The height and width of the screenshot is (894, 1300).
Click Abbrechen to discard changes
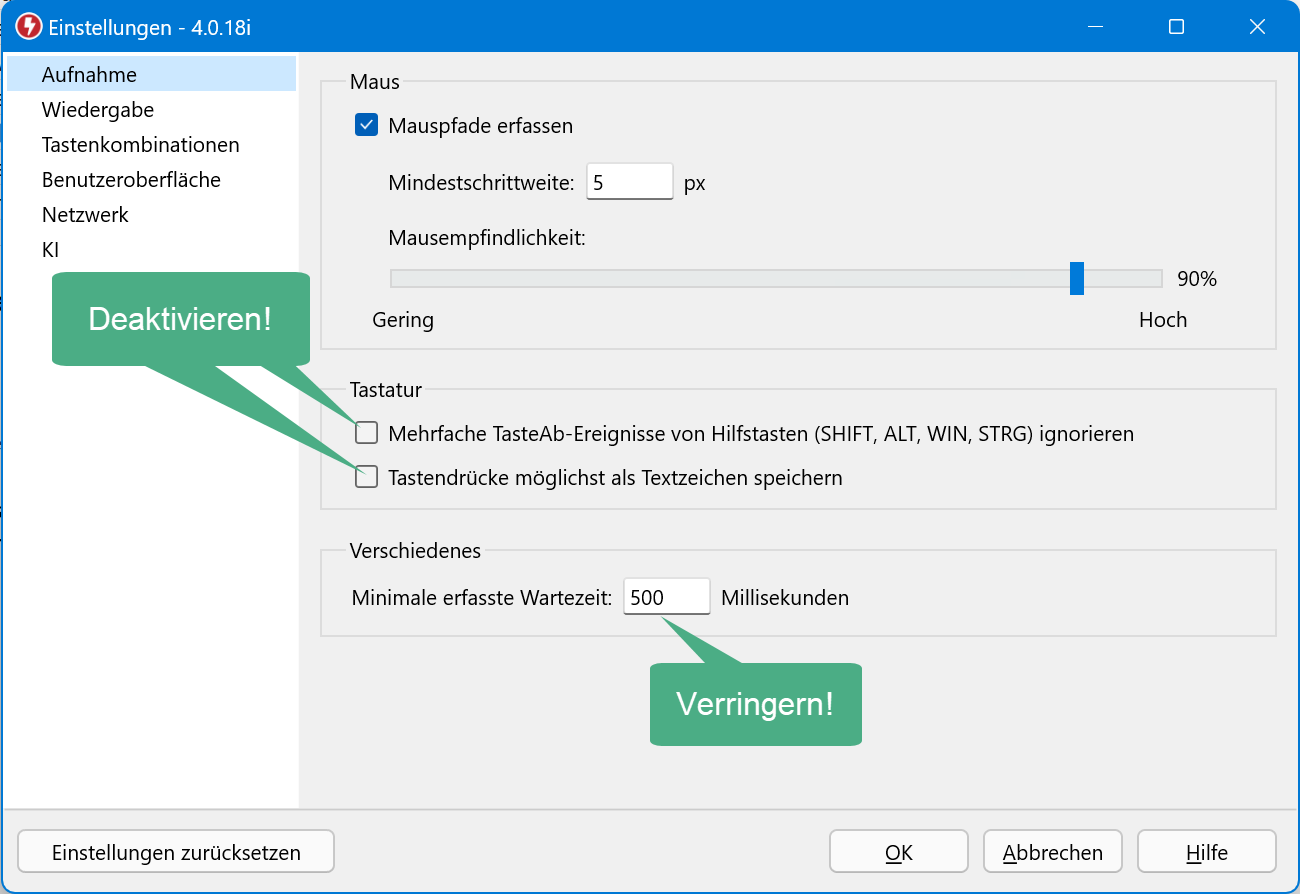tap(1052, 853)
